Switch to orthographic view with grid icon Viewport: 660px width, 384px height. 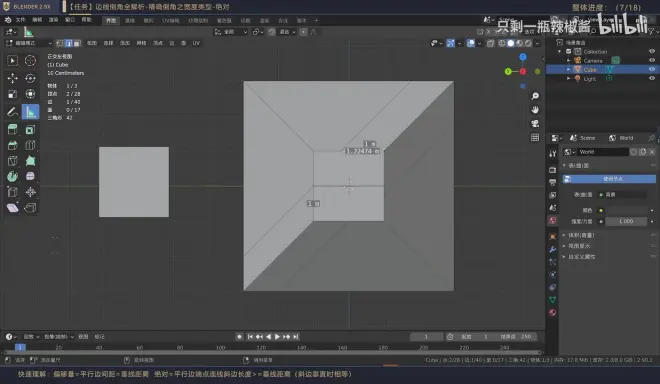point(535,137)
